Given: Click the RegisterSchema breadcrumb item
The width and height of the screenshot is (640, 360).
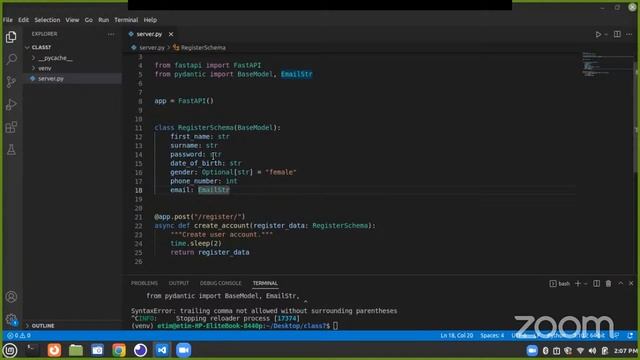Looking at the screenshot, I should click(x=203, y=48).
